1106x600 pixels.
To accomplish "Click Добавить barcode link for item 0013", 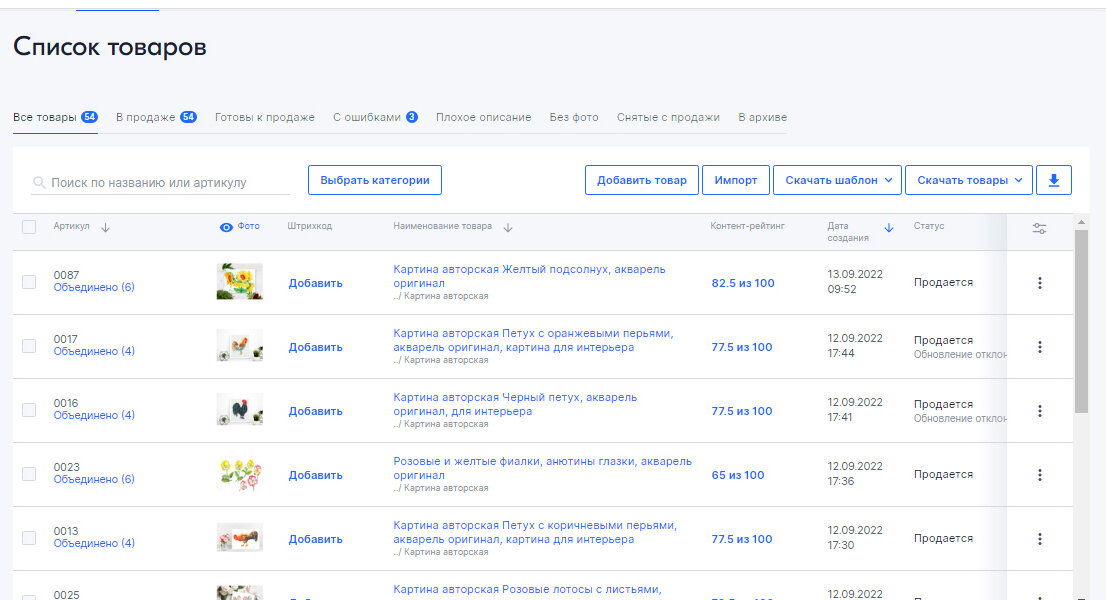I will 315,539.
